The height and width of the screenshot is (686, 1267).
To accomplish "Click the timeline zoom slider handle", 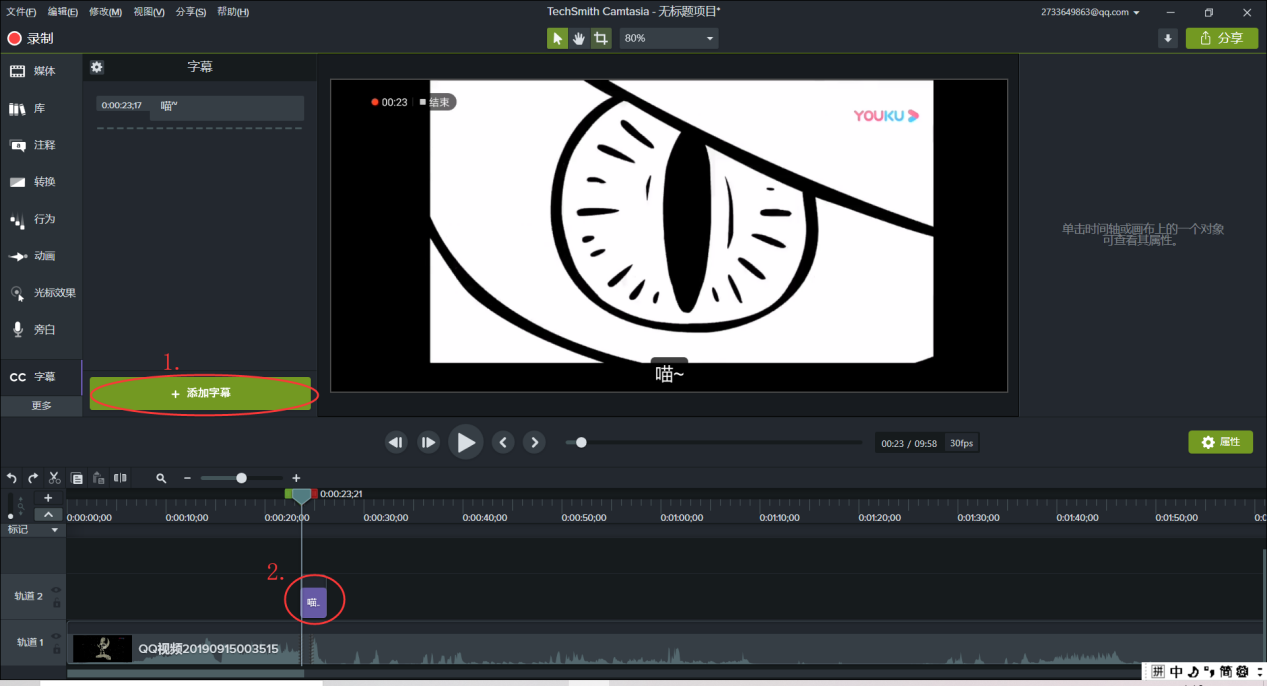I will (x=241, y=478).
